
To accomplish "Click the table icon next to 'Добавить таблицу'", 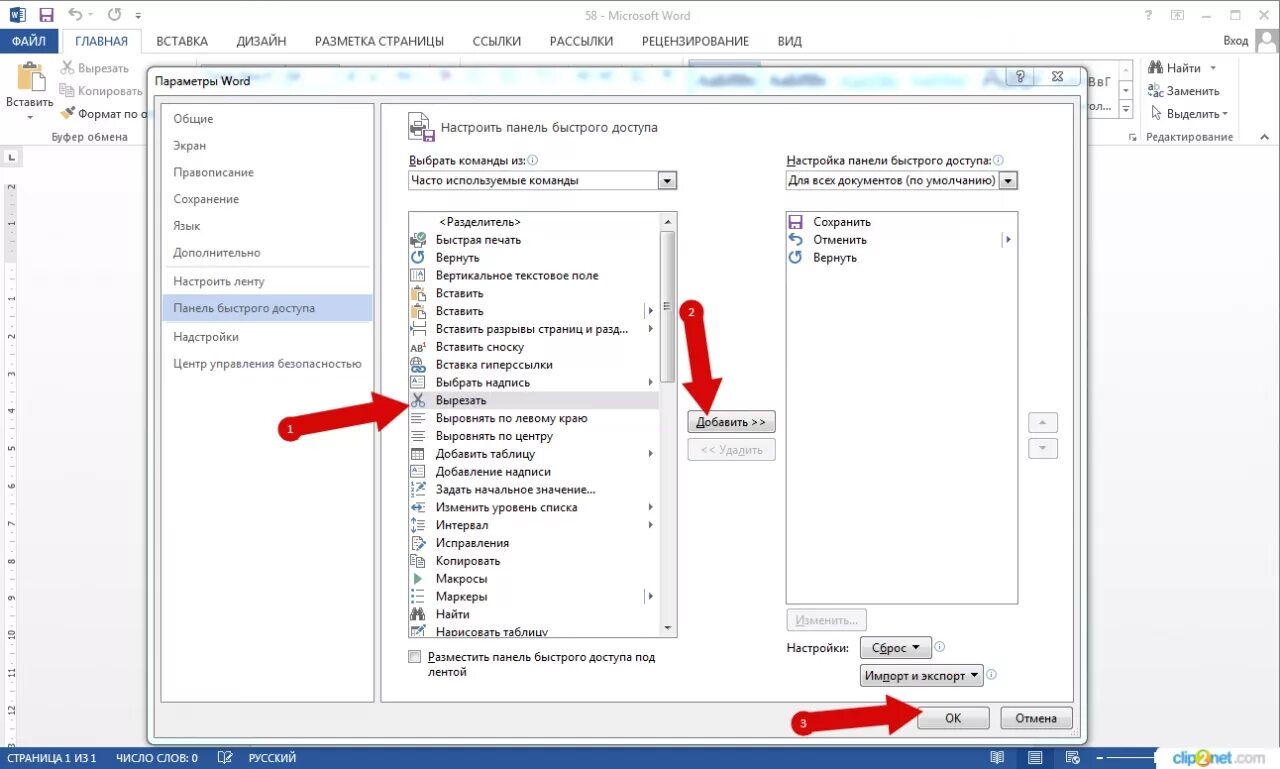I will 418,454.
